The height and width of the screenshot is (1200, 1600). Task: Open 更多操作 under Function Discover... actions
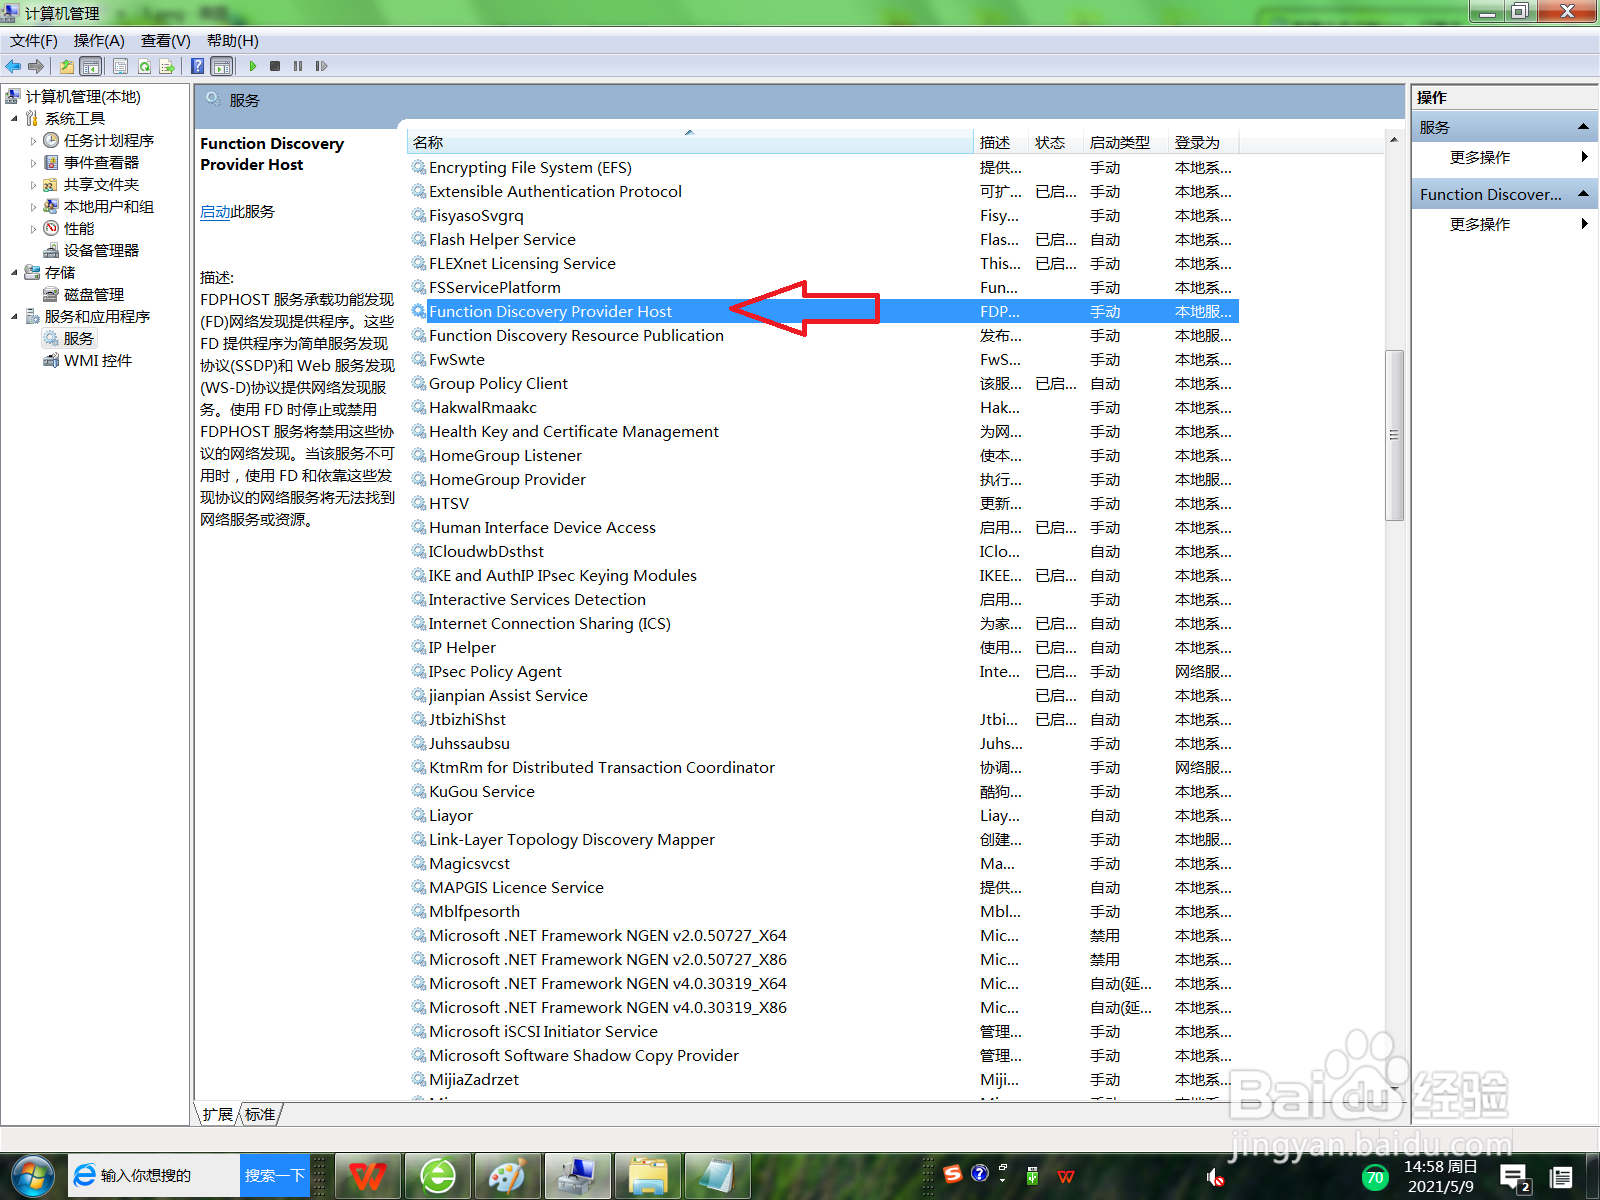1480,224
